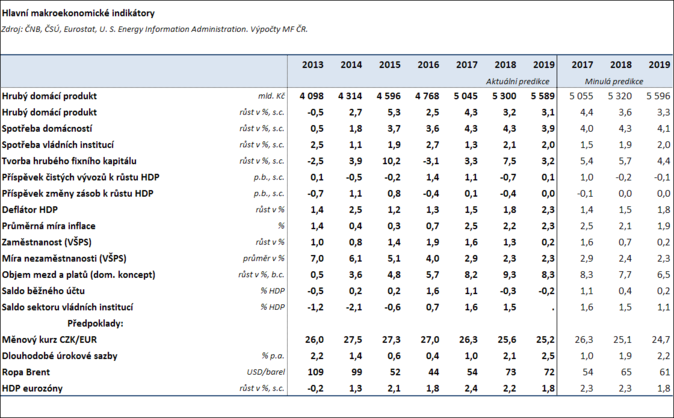The image size is (674, 418).
Task: Select fixed capital value 10,2 for 2015
Action: coord(392,161)
